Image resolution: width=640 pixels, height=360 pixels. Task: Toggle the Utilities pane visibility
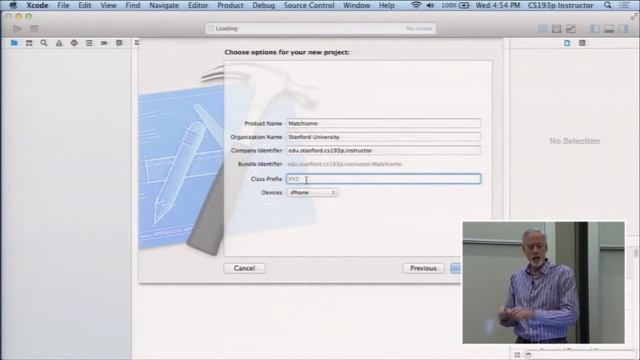pyautogui.click(x=623, y=29)
